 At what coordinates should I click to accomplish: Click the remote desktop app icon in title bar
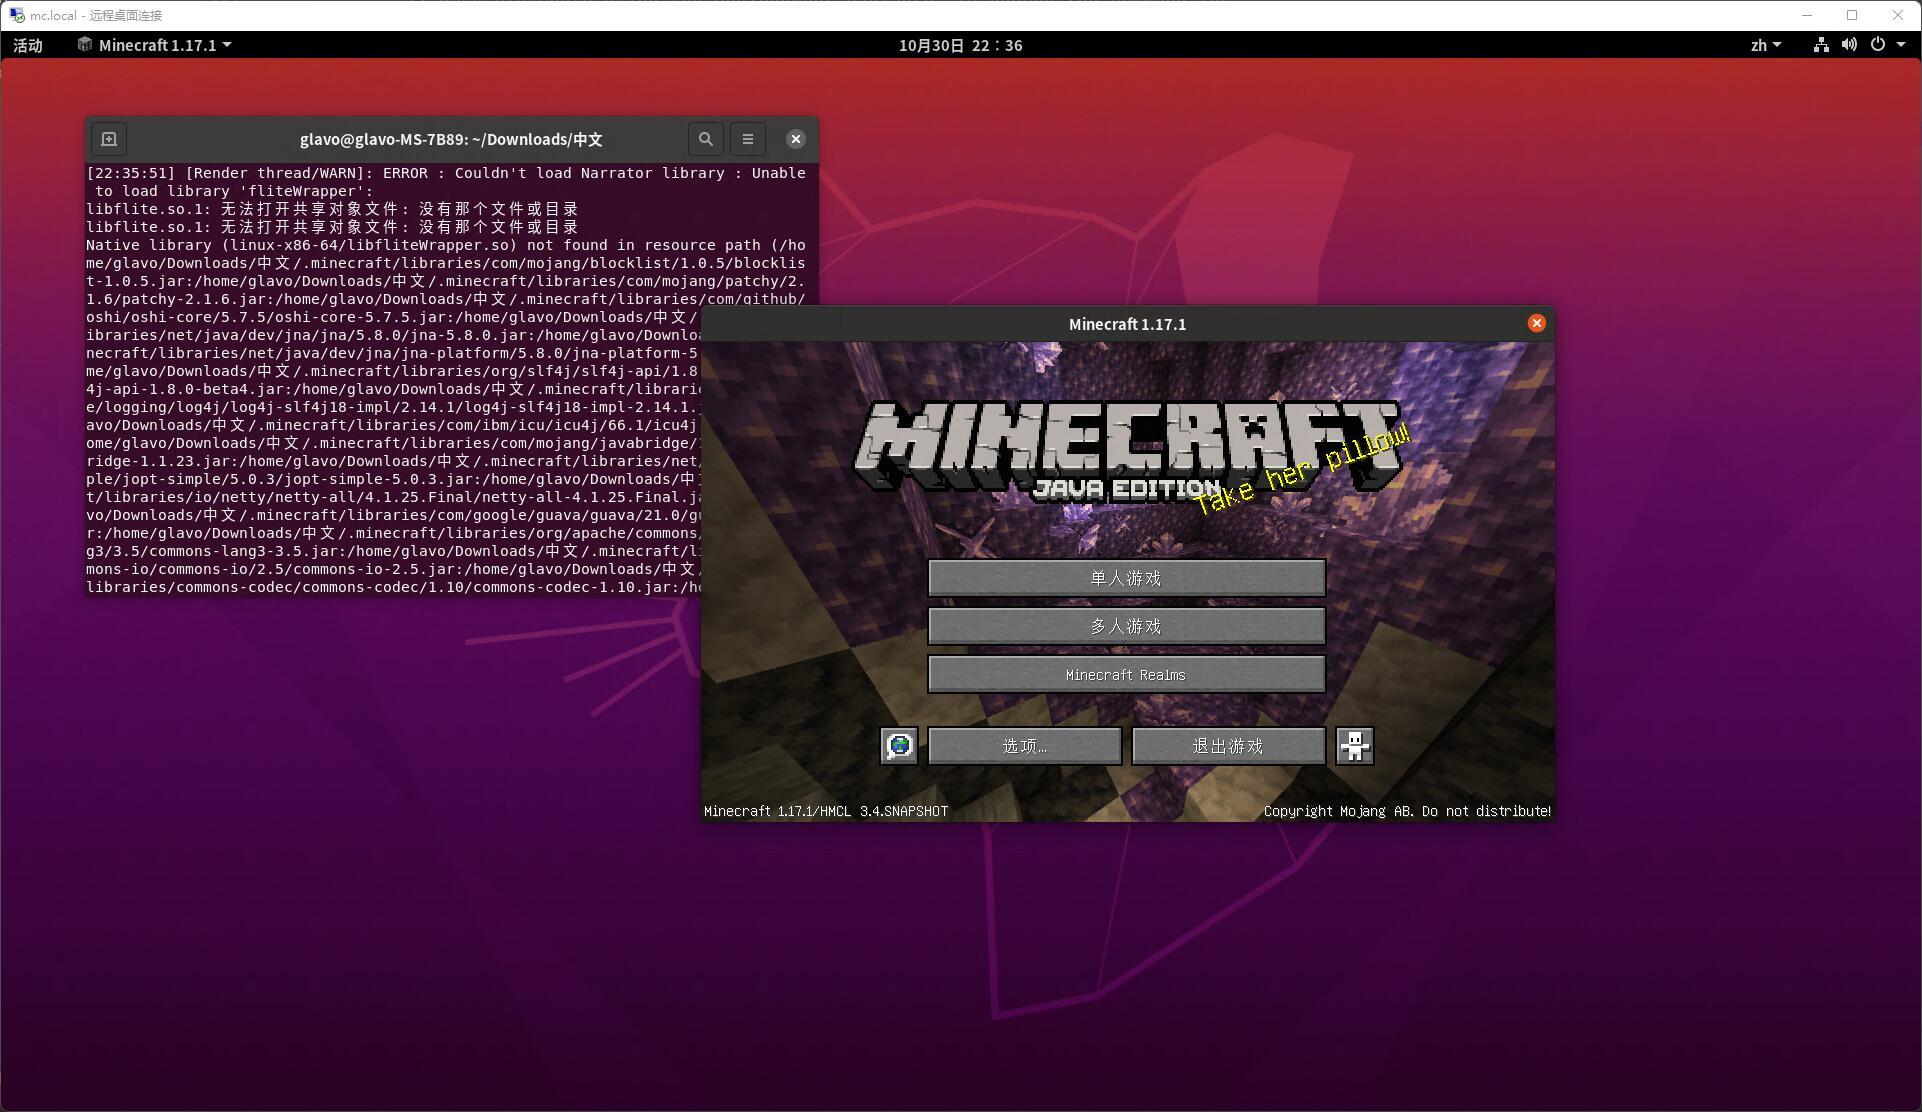coord(16,15)
